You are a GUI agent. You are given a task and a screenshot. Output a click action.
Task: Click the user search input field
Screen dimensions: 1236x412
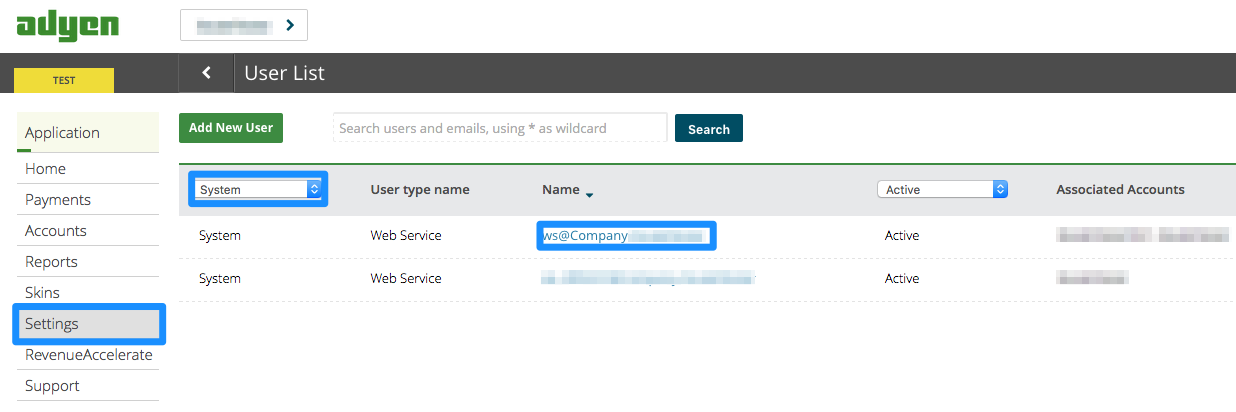point(499,128)
